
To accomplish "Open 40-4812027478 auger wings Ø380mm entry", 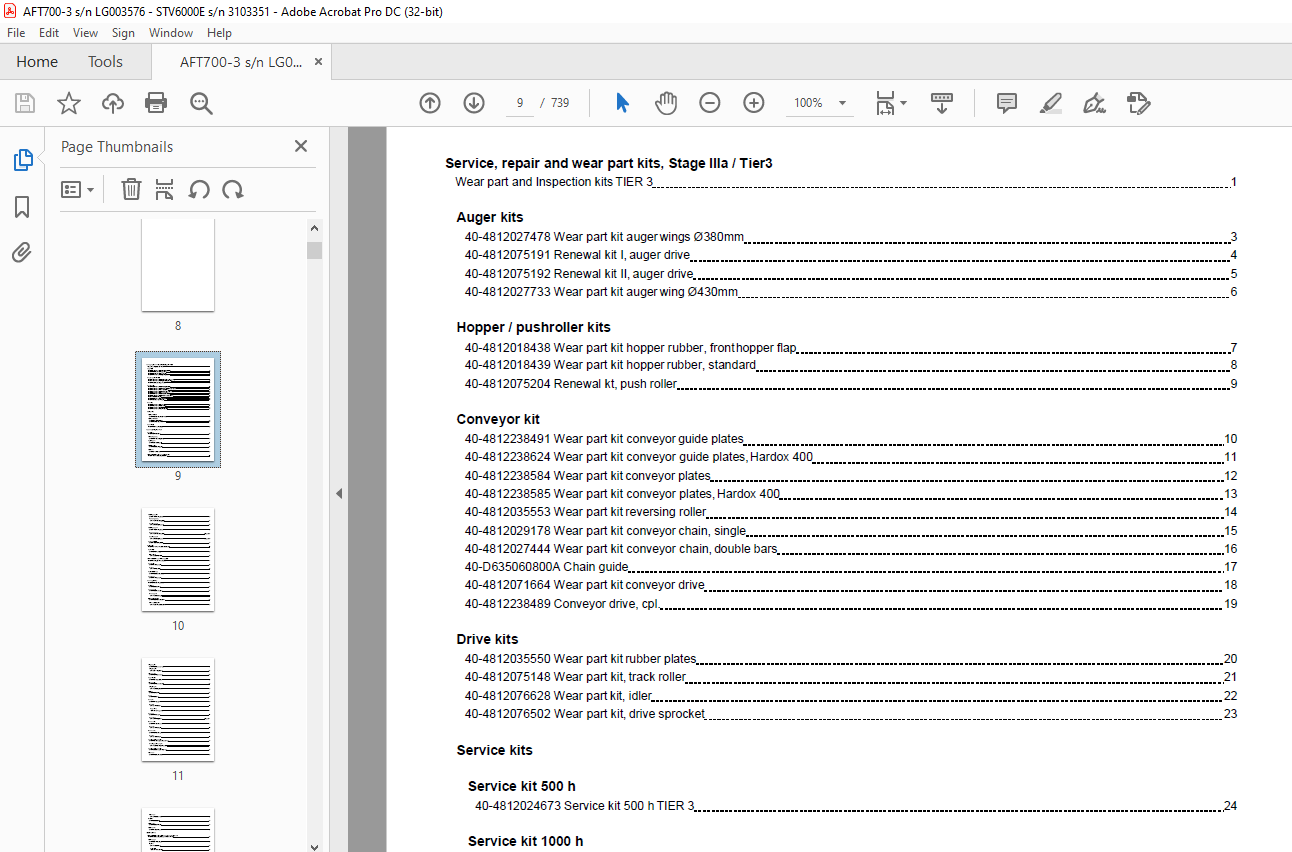I will point(851,237).
